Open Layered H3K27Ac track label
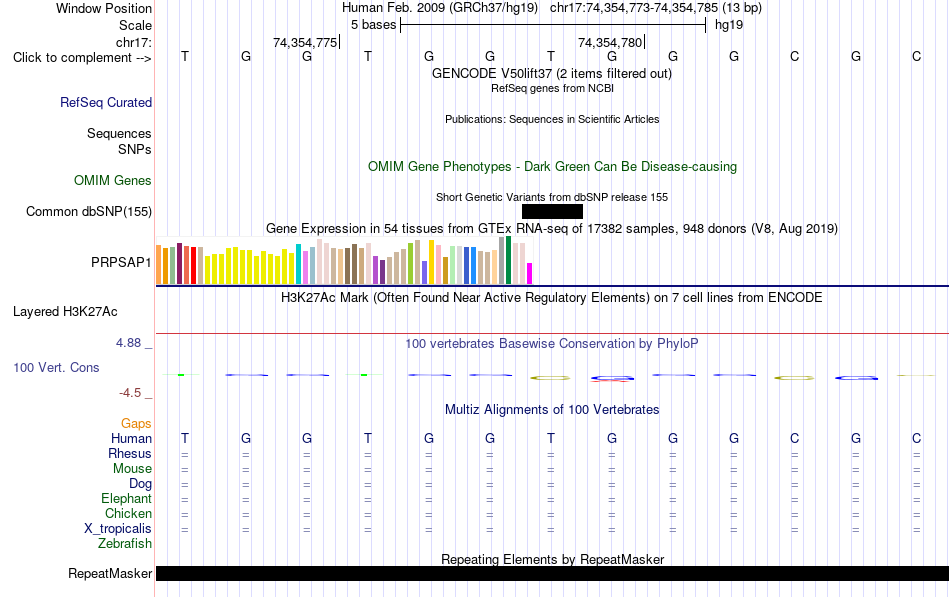Image resolution: width=950 pixels, height=597 pixels. coord(65,312)
